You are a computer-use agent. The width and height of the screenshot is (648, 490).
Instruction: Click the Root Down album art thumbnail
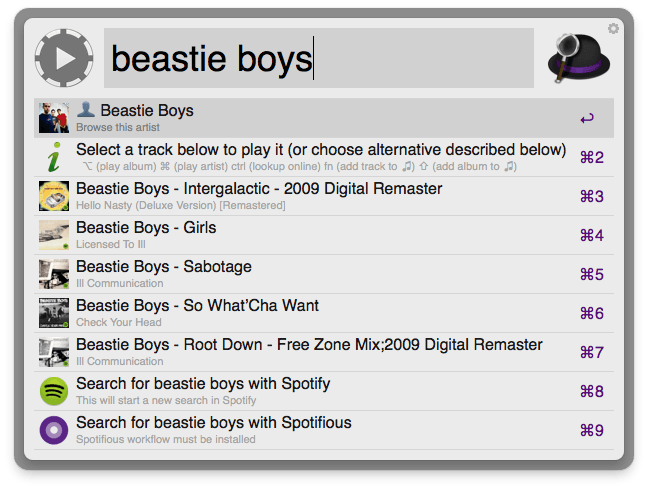tap(54, 352)
